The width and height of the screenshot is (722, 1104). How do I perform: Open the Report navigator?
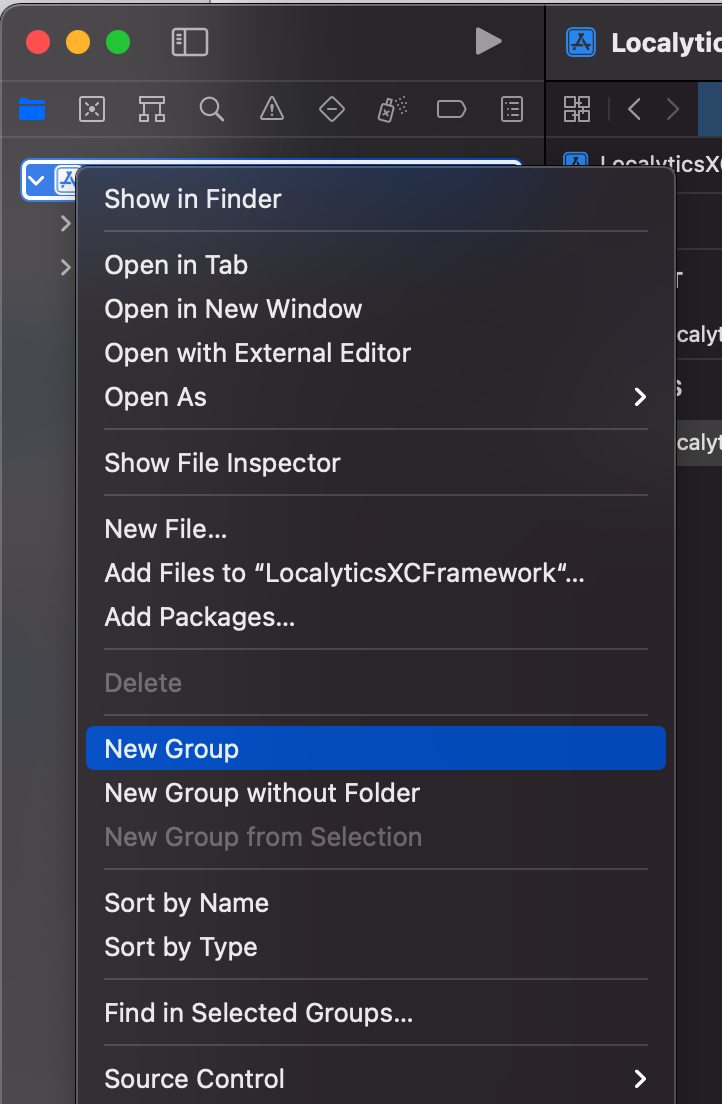512,109
